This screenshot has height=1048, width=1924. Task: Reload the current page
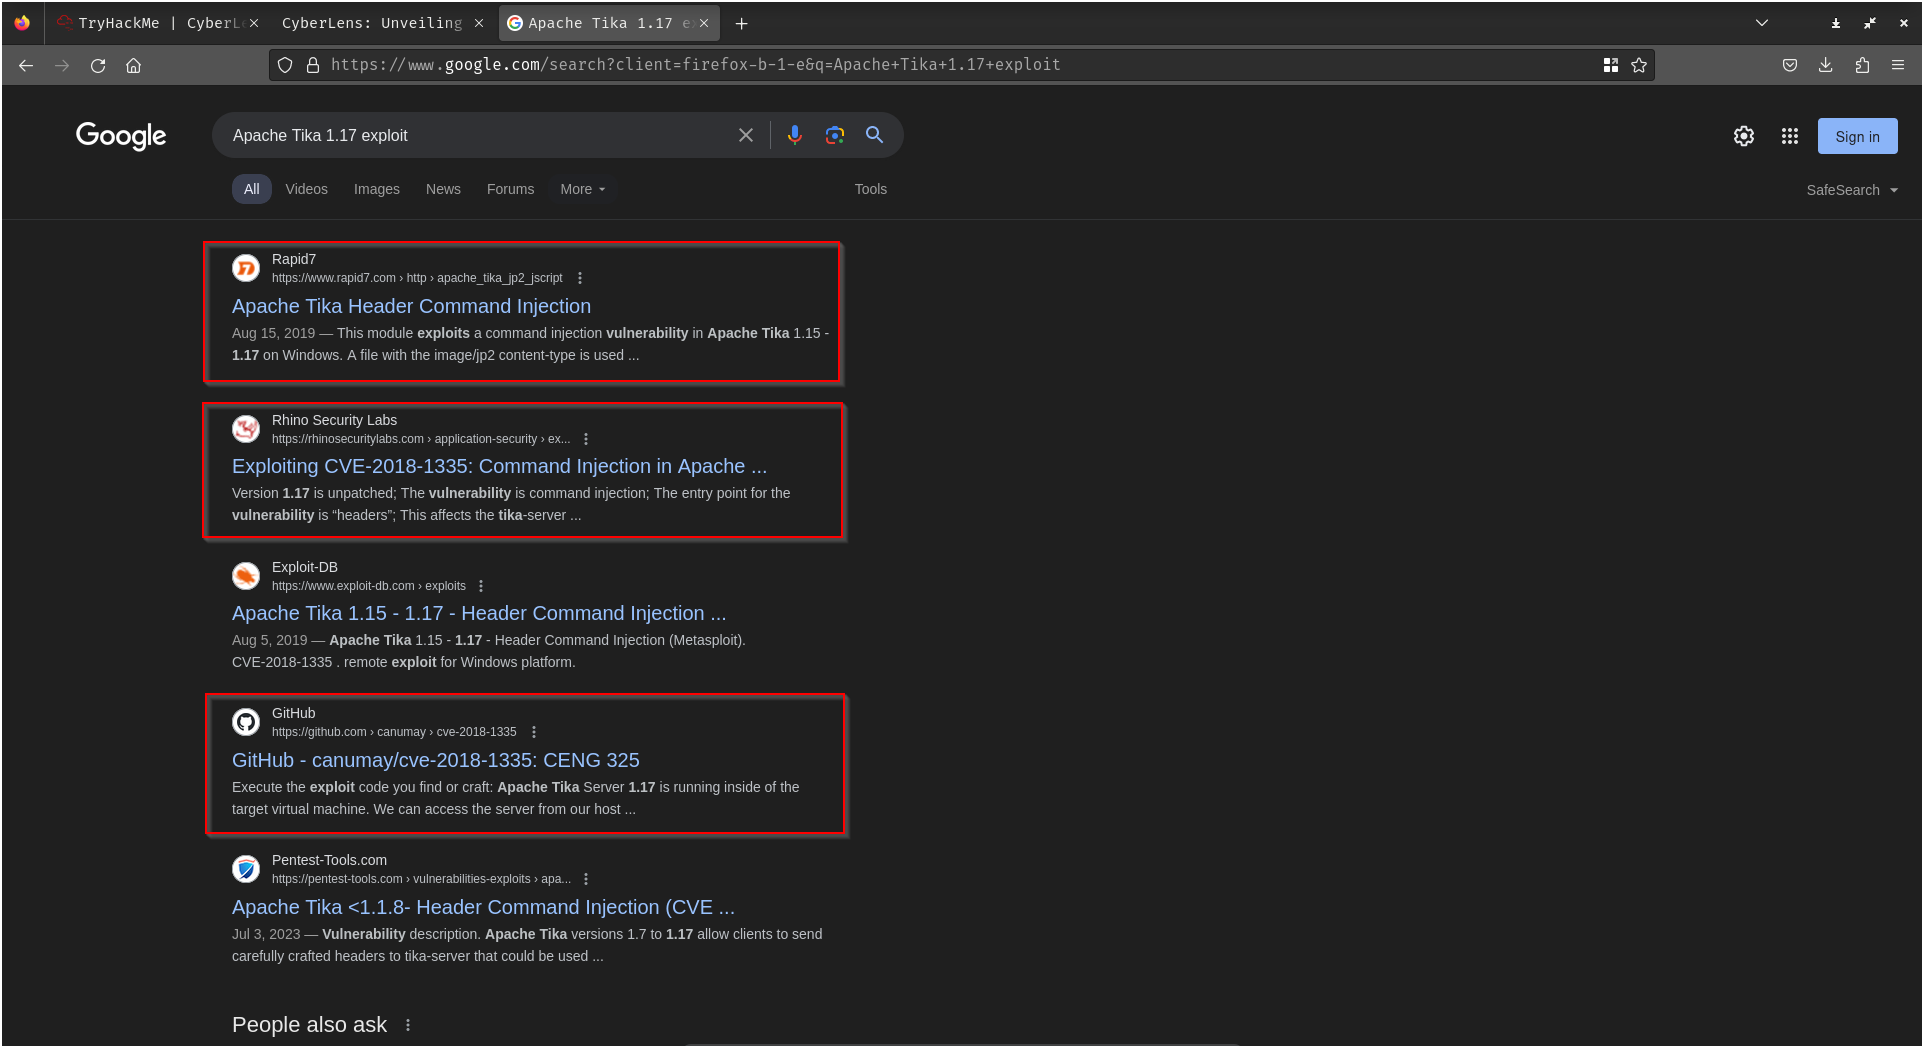pyautogui.click(x=98, y=65)
